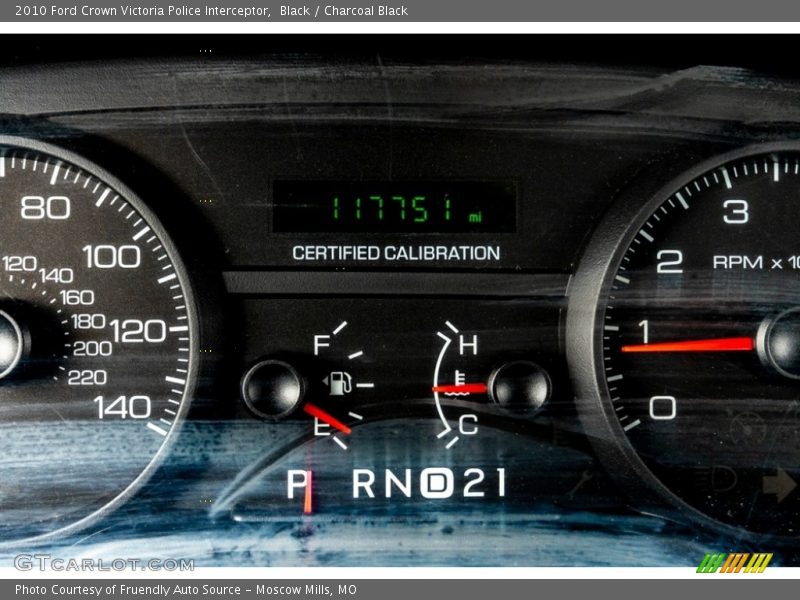
Task: Click the temperature gauge center knob
Action: point(519,388)
